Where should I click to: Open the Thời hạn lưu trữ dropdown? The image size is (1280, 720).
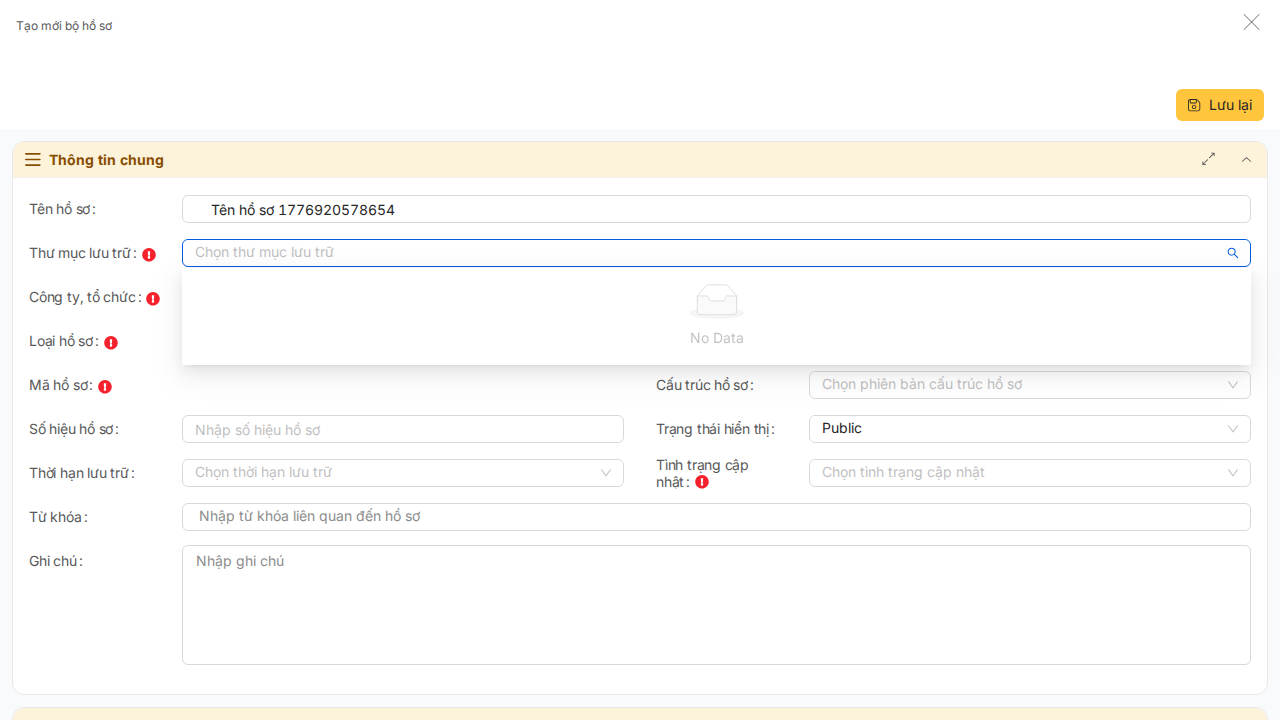(x=402, y=473)
